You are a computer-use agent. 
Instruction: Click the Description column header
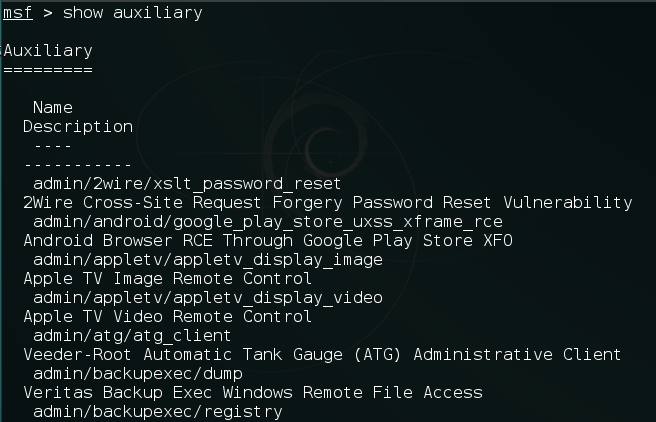pyautogui.click(x=78, y=127)
